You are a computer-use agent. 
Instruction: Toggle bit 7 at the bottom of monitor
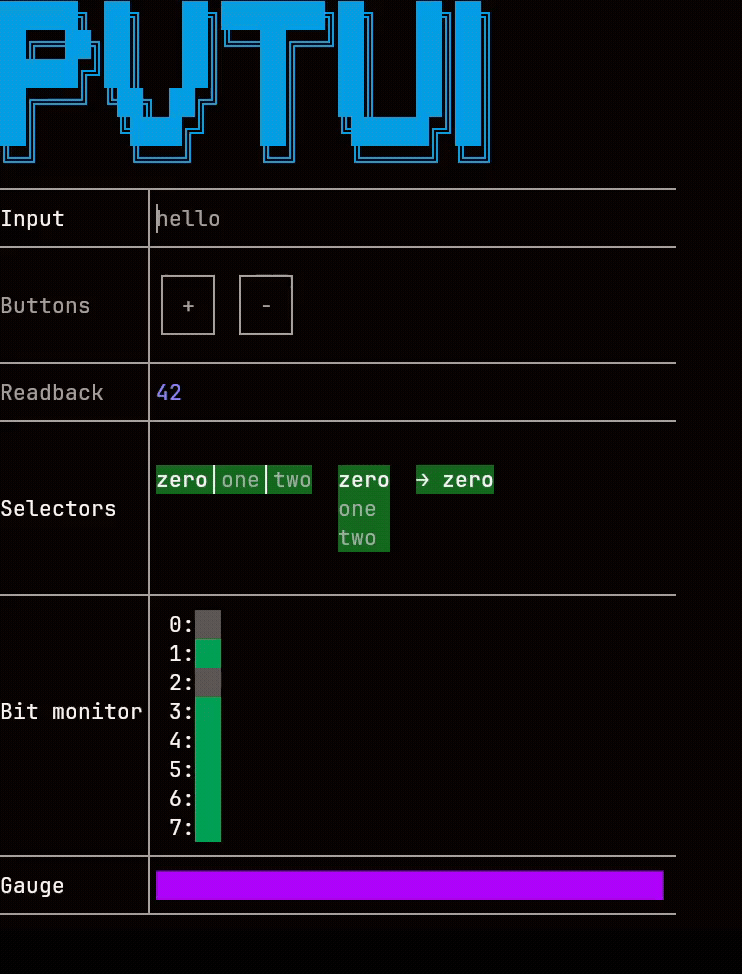pyautogui.click(x=208, y=828)
